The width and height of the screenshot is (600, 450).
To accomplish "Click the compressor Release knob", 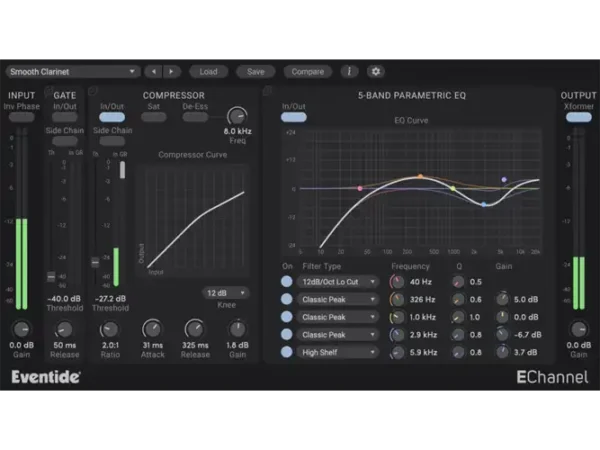I will pos(195,329).
